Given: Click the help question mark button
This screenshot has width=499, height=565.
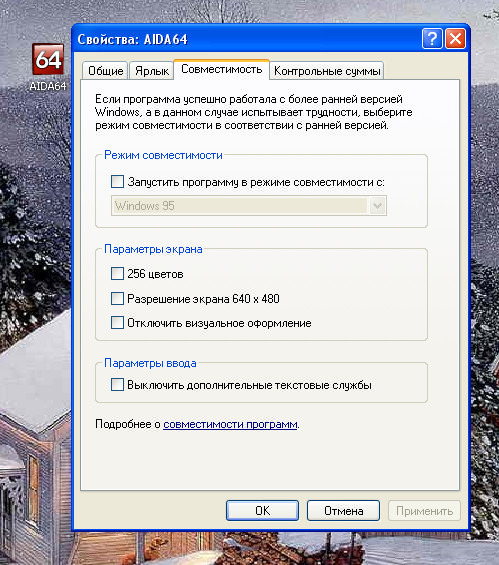Looking at the screenshot, I should pyautogui.click(x=432, y=38).
